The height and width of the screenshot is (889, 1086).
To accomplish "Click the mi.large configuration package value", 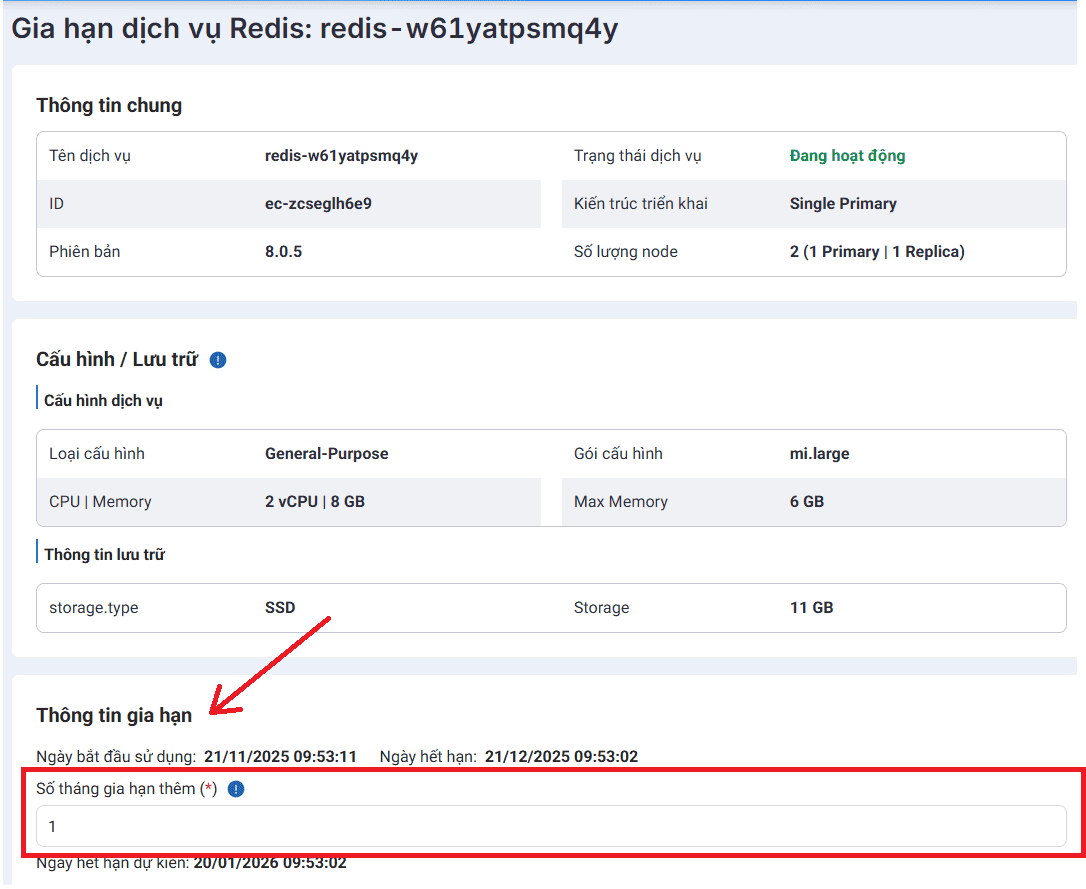I will (x=819, y=454).
